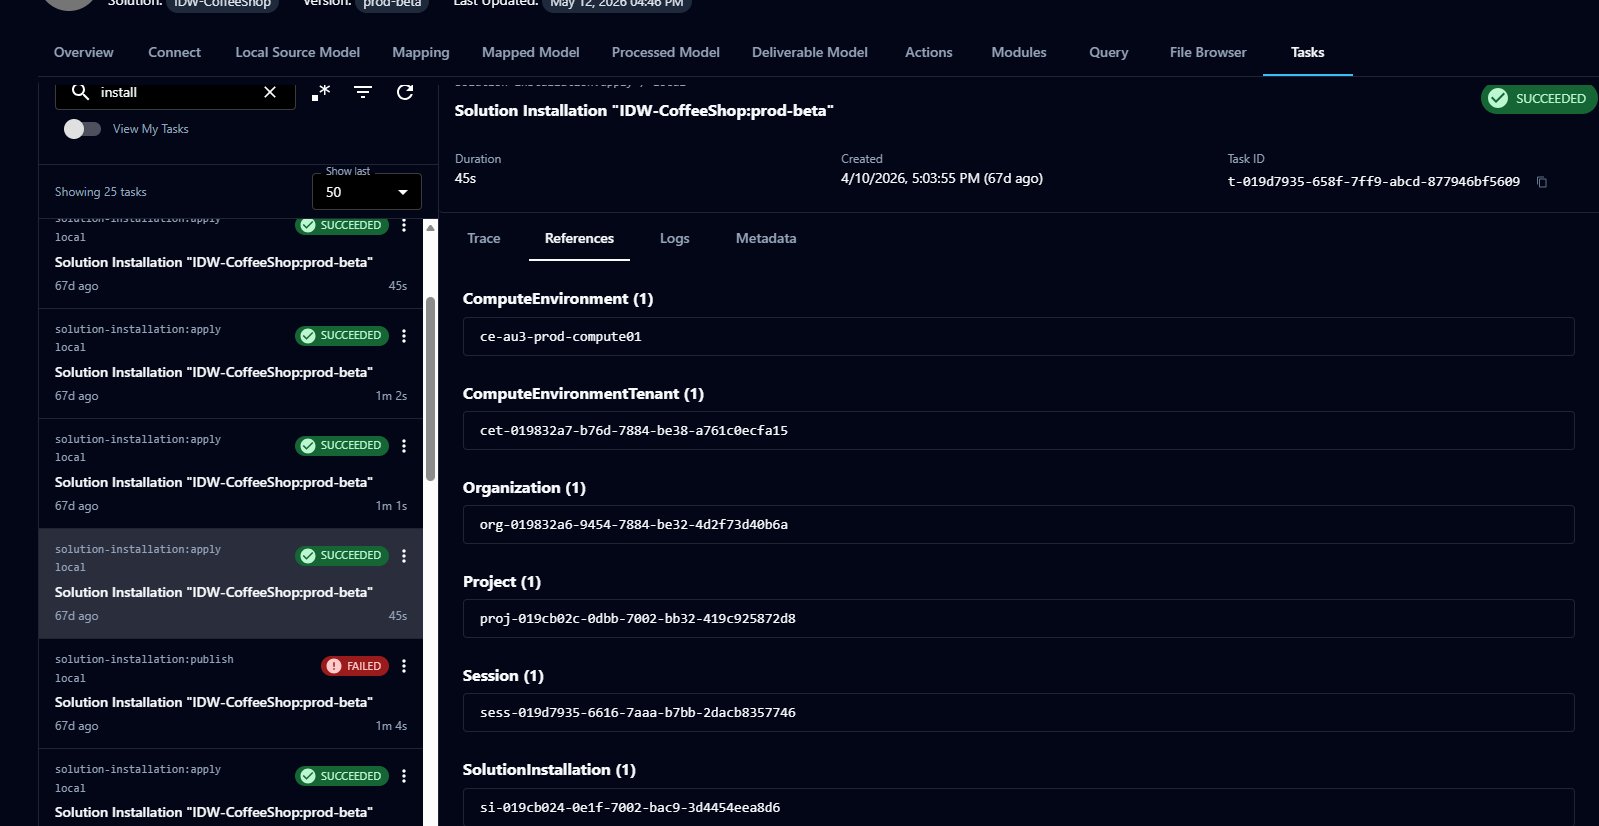Open the Connect tab
Viewport: 1599px width, 826px height.
click(x=174, y=52)
